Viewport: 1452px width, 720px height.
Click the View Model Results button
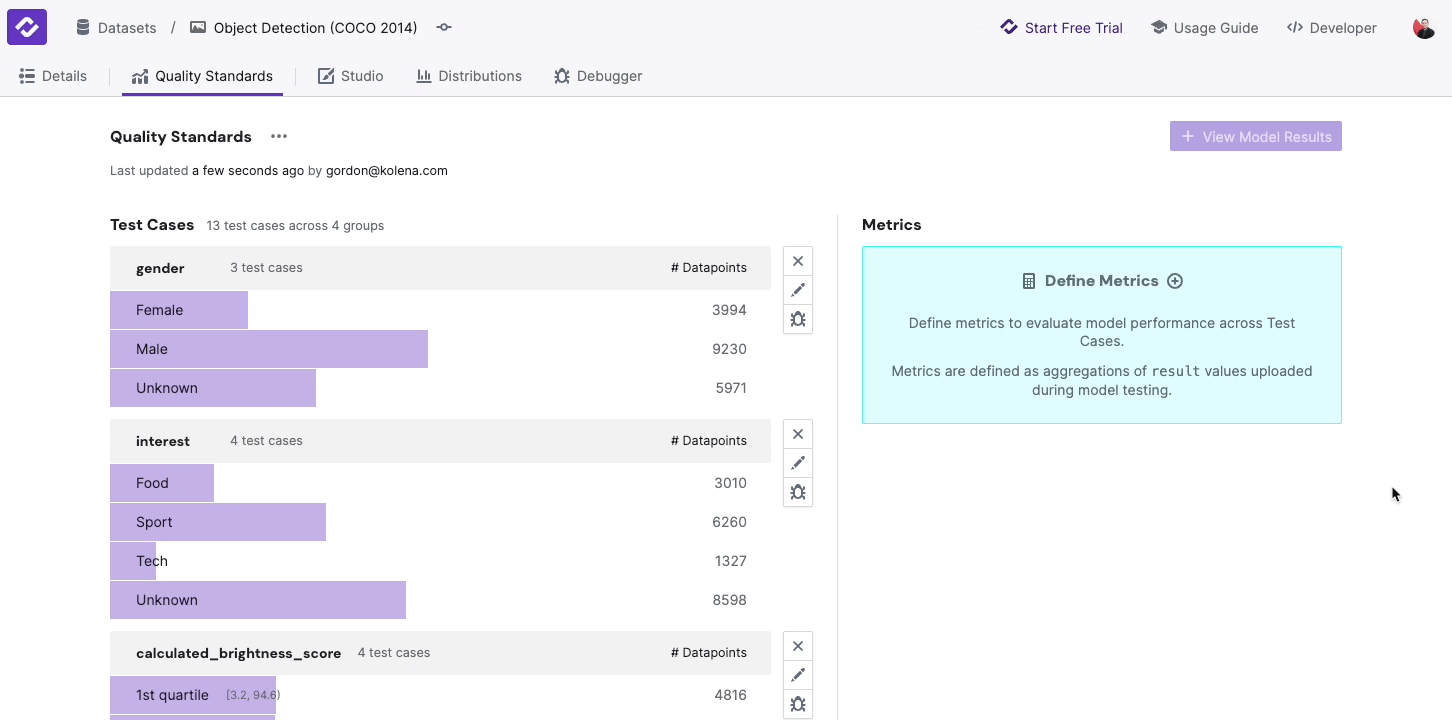pos(1255,137)
